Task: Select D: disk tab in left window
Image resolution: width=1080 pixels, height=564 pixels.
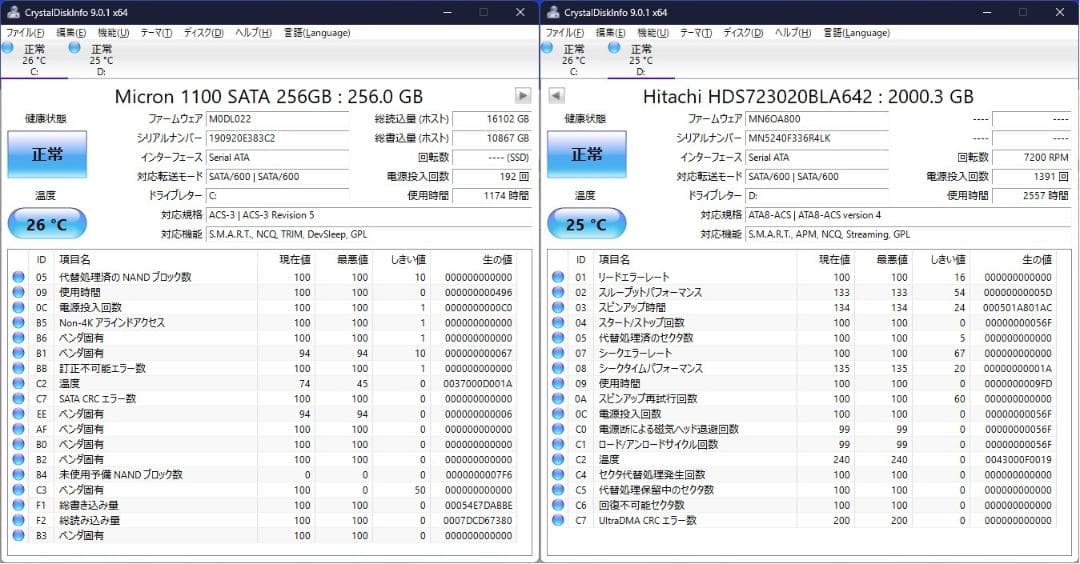Action: 101,59
